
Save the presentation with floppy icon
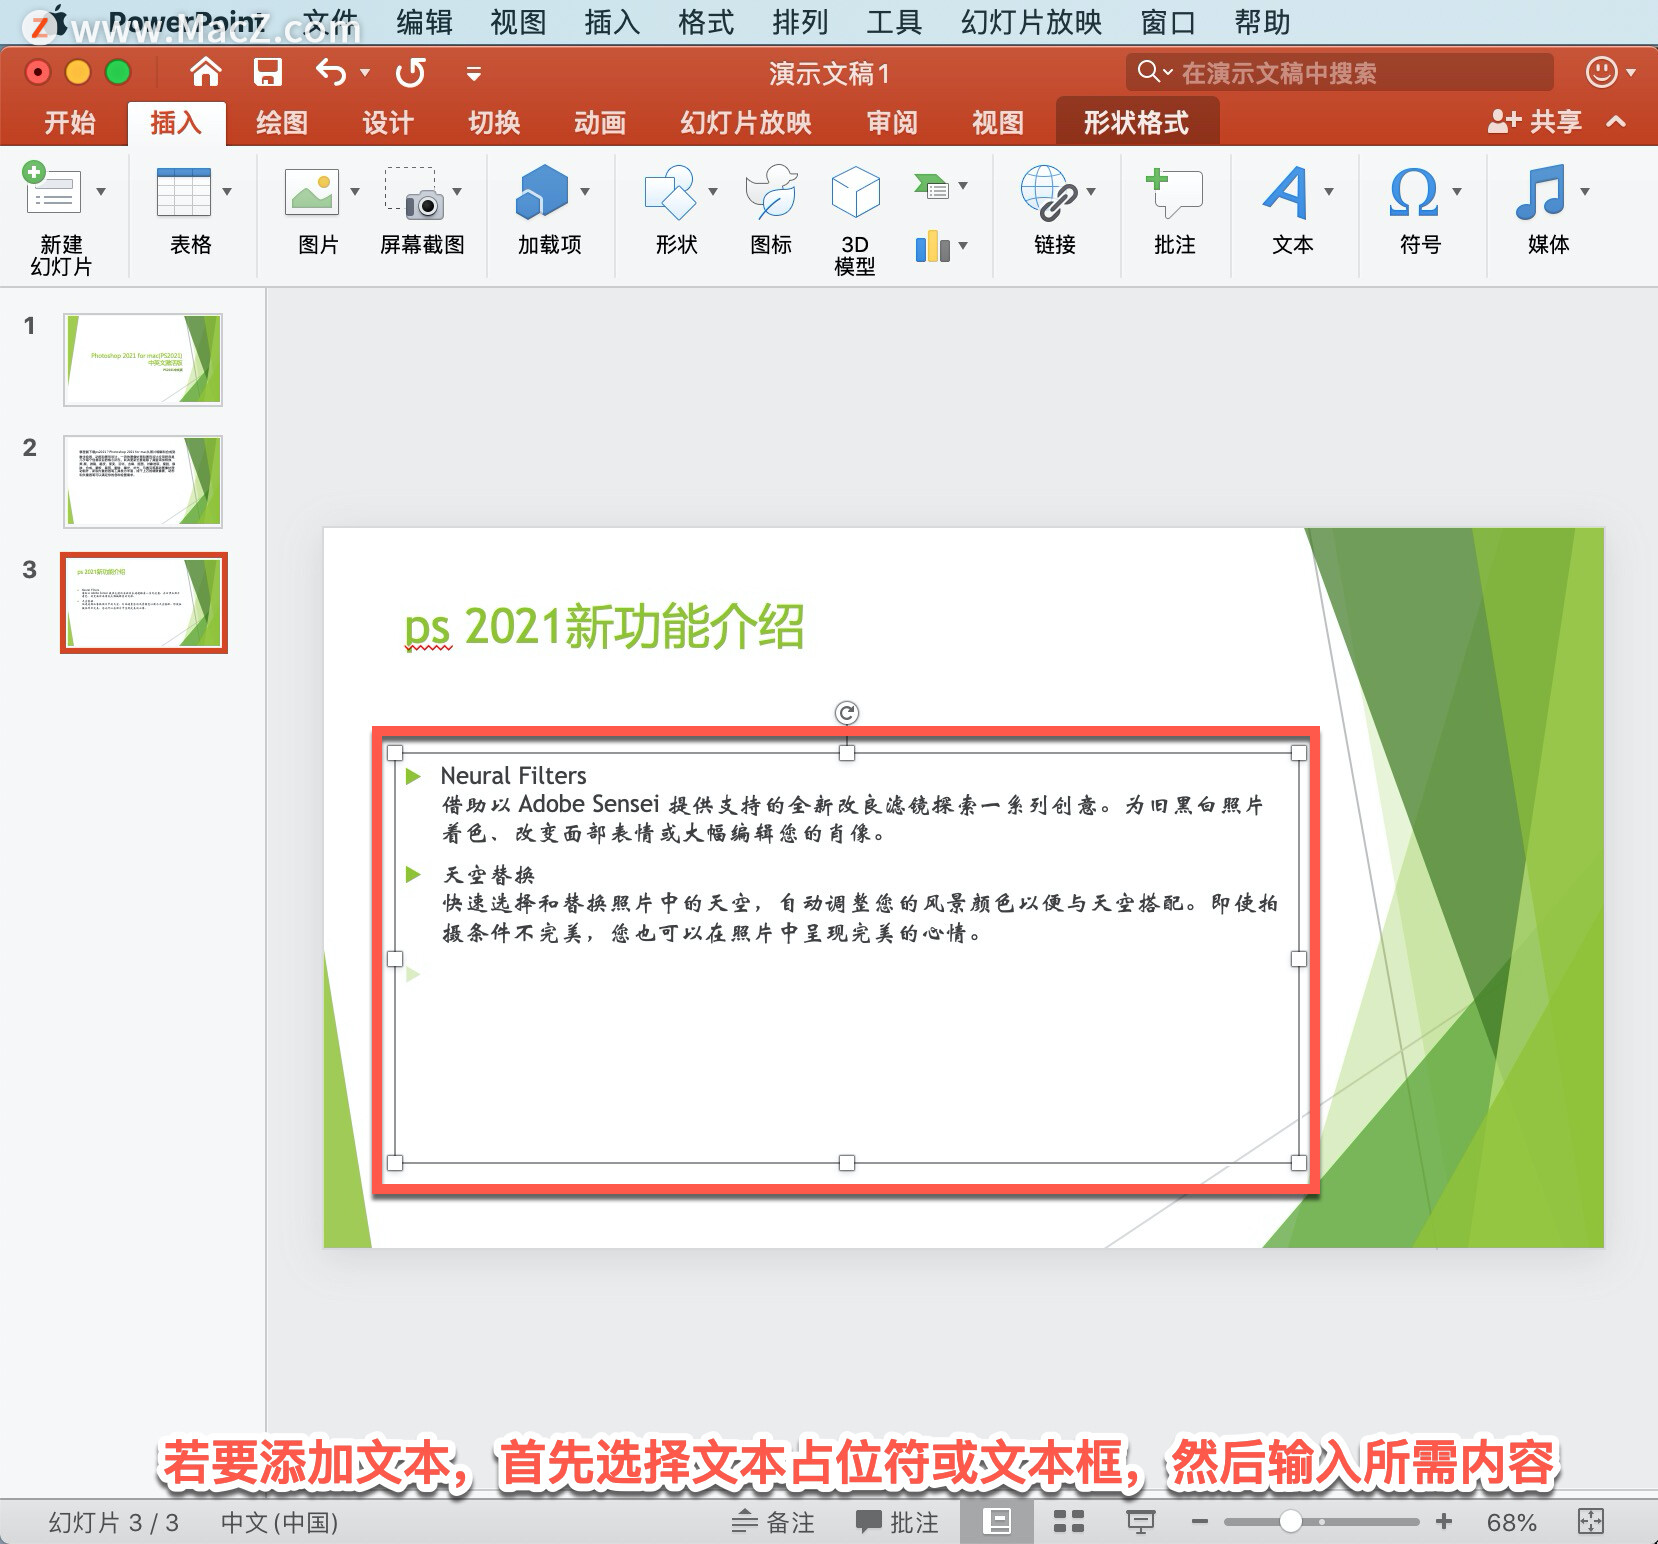[267, 72]
